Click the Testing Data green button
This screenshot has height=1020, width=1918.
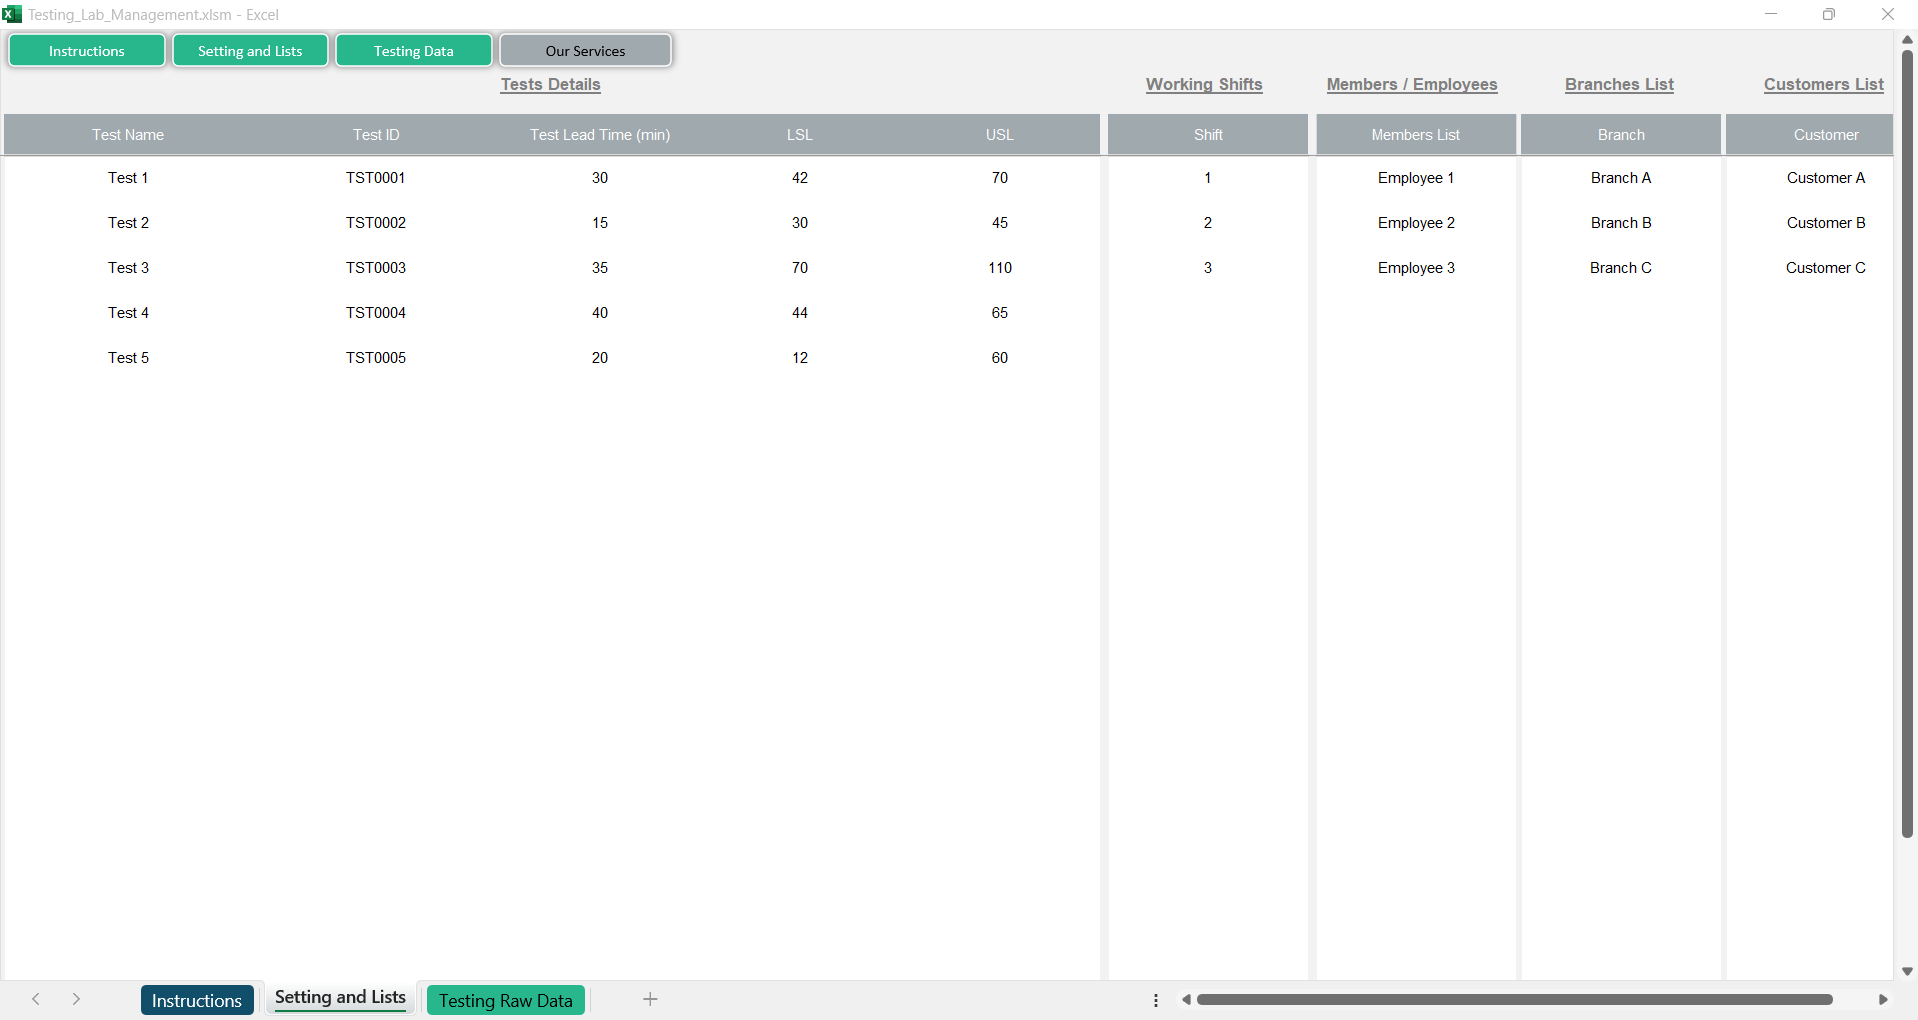[413, 51]
